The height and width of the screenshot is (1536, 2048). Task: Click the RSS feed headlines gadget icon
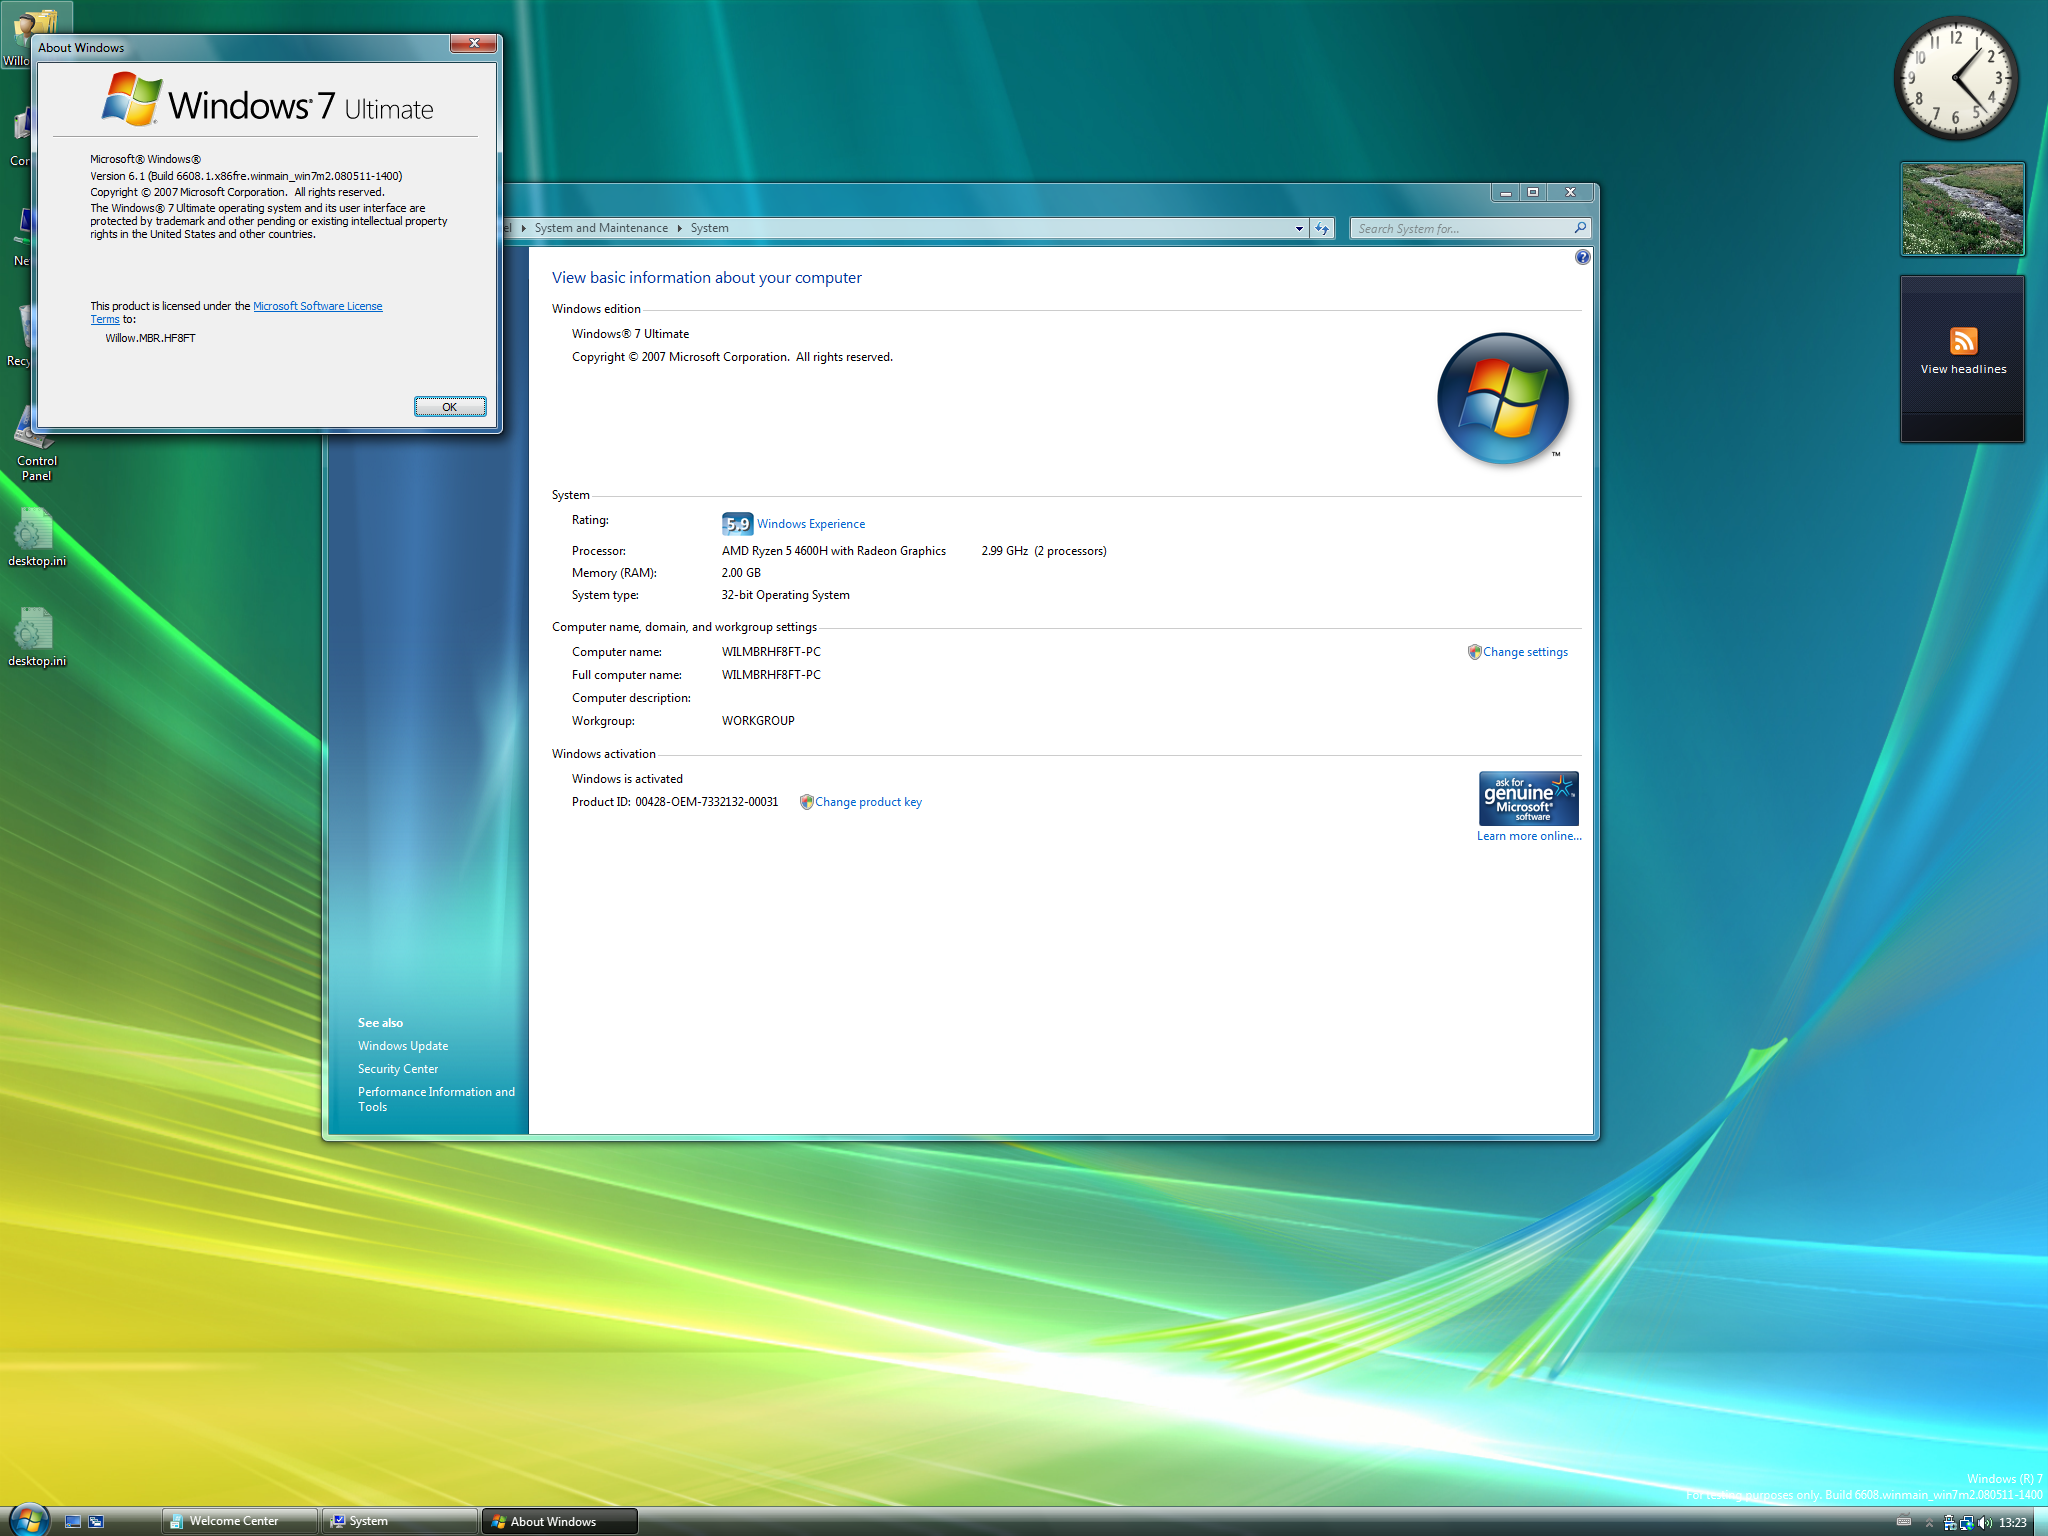[x=1963, y=341]
